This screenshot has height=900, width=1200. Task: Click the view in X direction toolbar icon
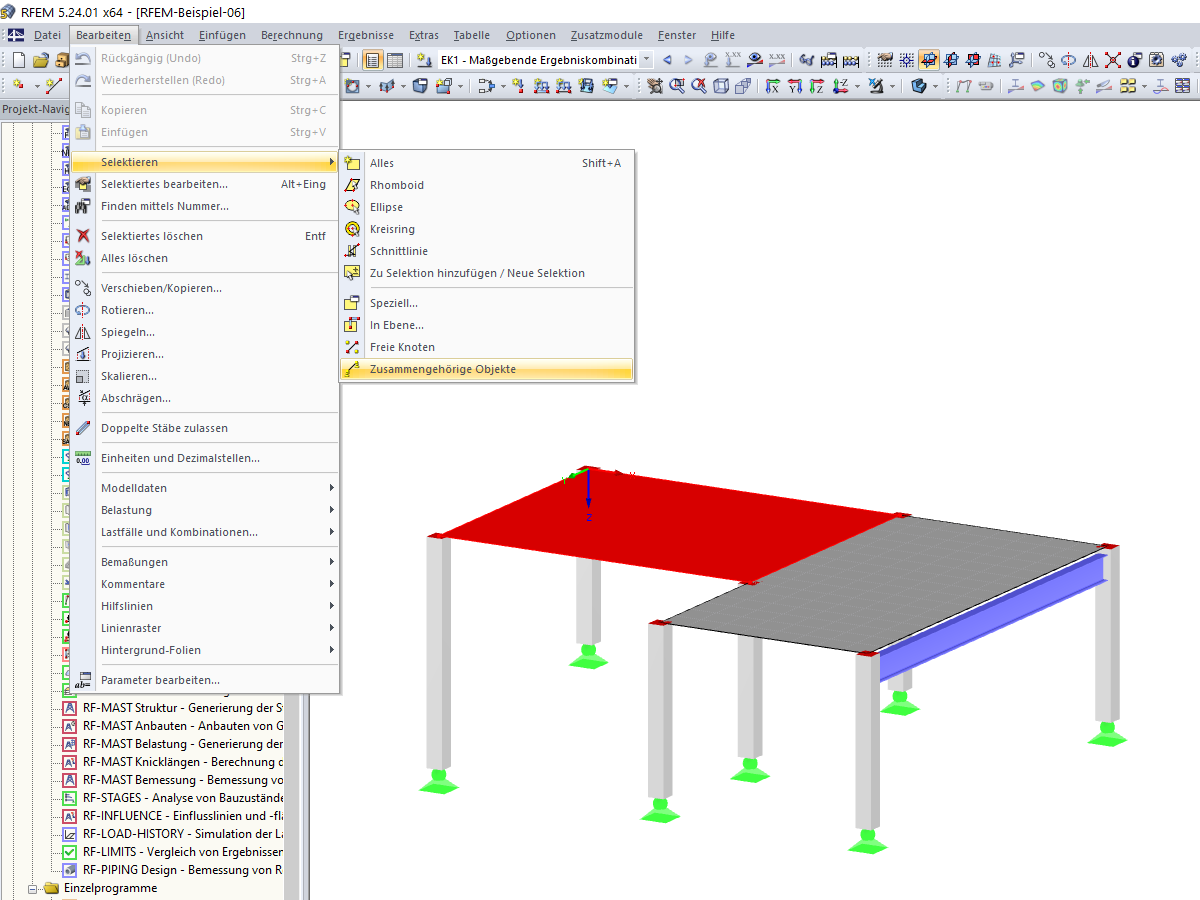click(772, 87)
